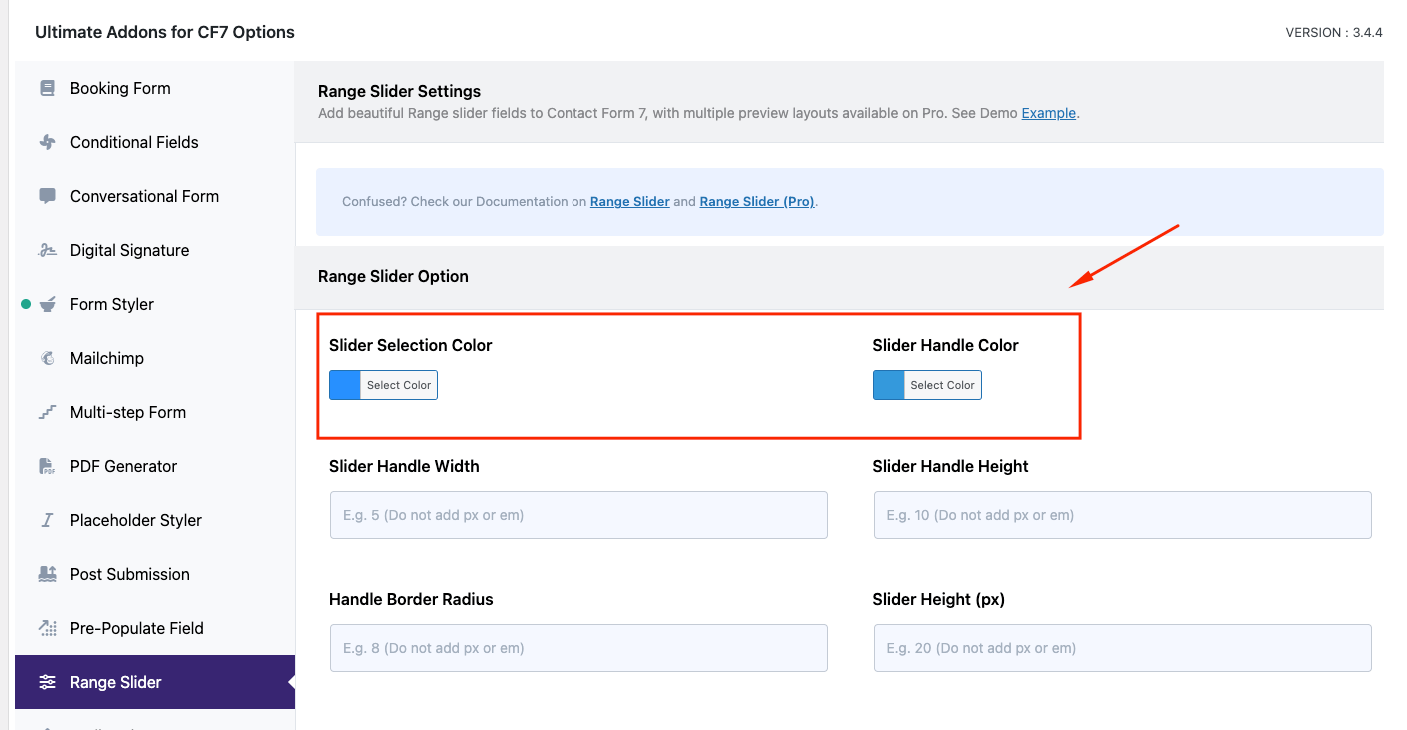Open the Conditional Fields tab
The image size is (1407, 730).
155,142
